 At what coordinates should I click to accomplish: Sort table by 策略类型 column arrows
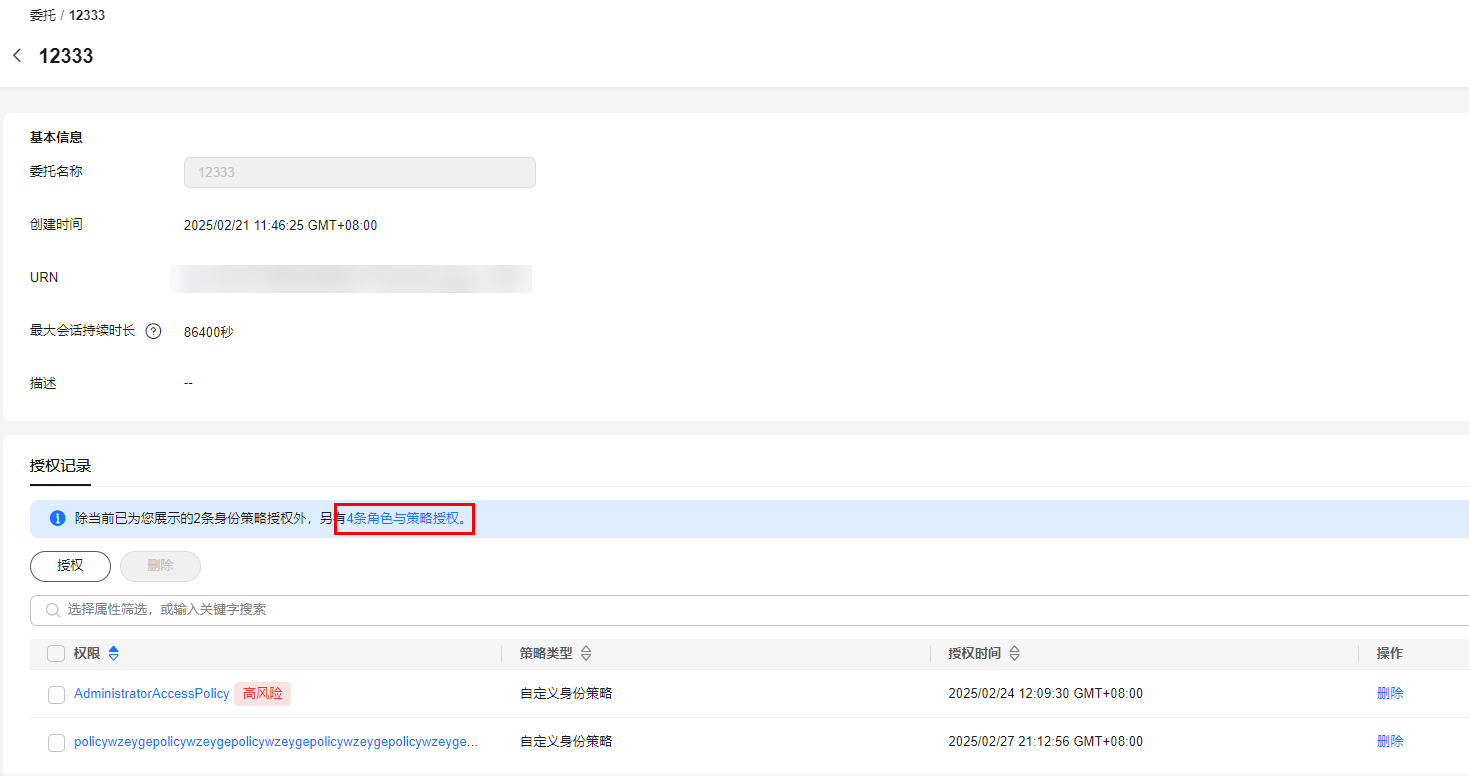tap(586, 654)
